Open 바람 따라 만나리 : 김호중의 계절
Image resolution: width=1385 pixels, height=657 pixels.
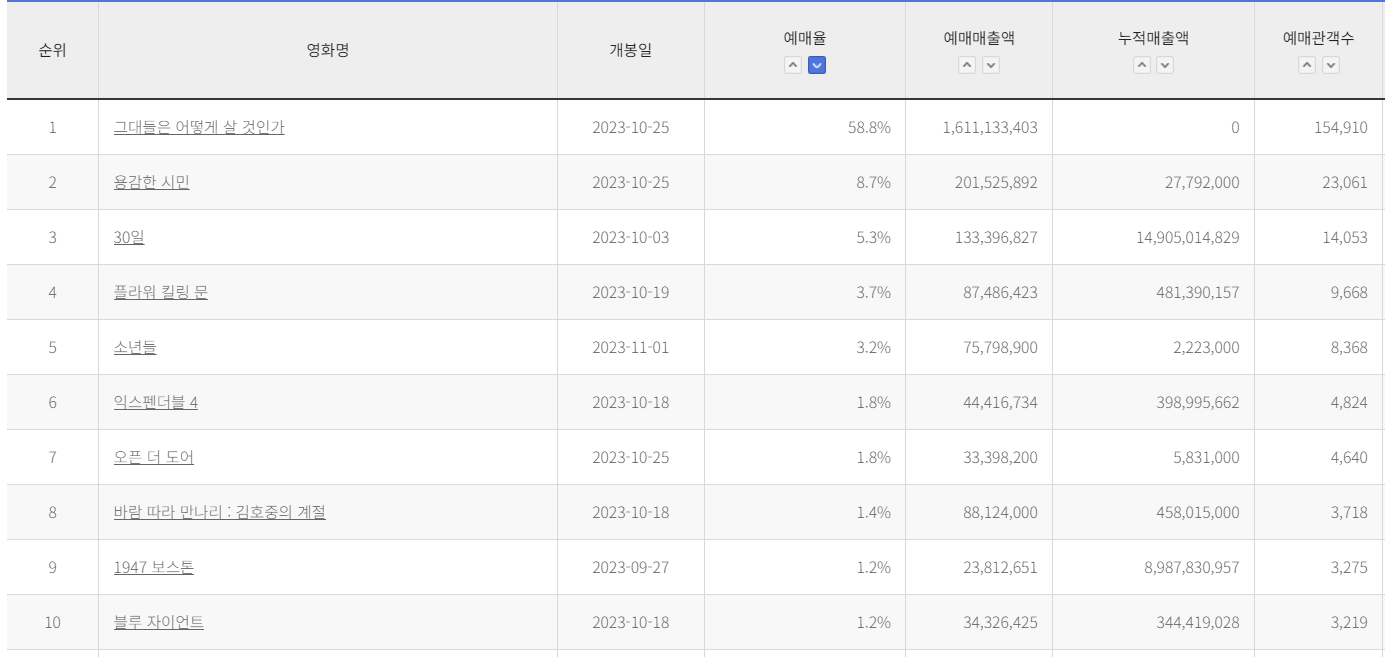[x=220, y=512]
